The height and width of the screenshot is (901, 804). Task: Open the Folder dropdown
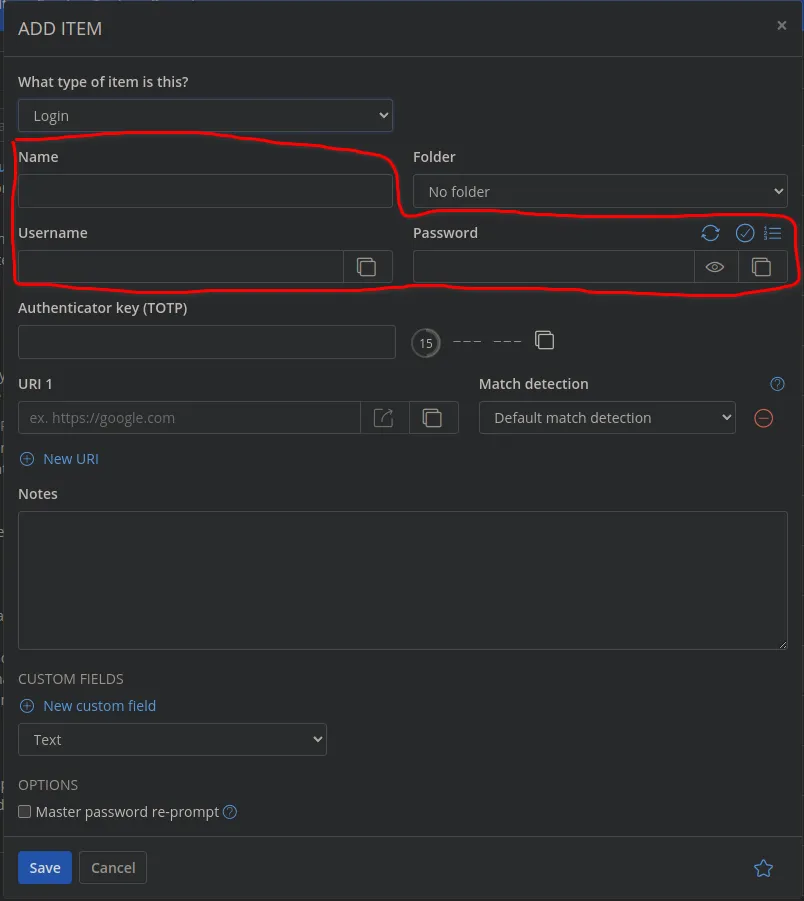coord(599,190)
